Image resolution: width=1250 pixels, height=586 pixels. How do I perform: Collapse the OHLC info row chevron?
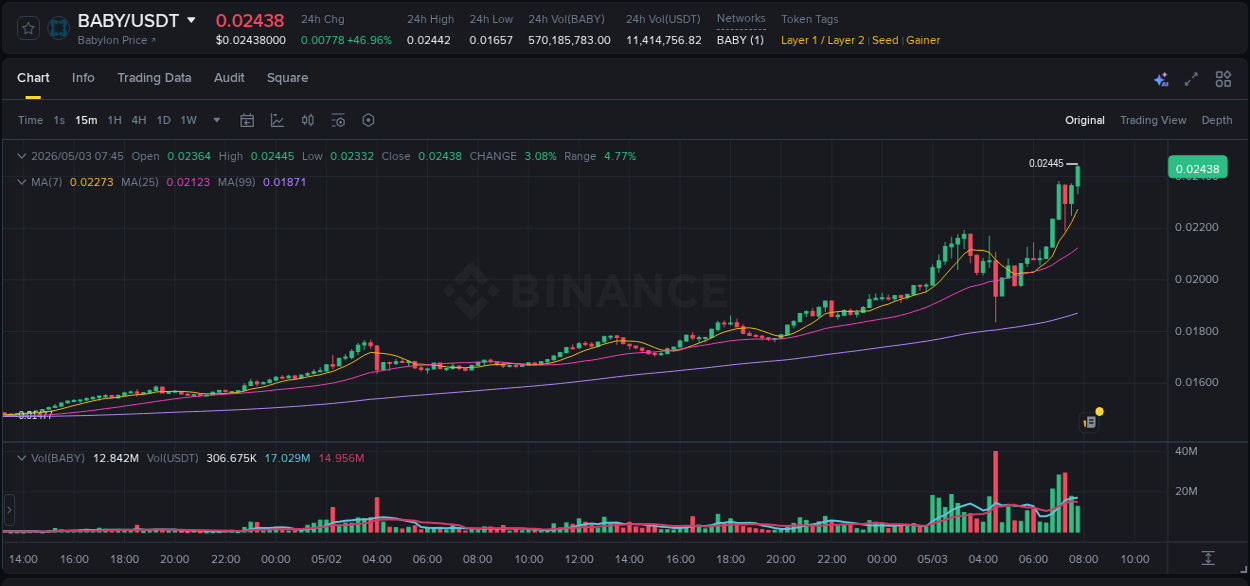[x=22, y=156]
